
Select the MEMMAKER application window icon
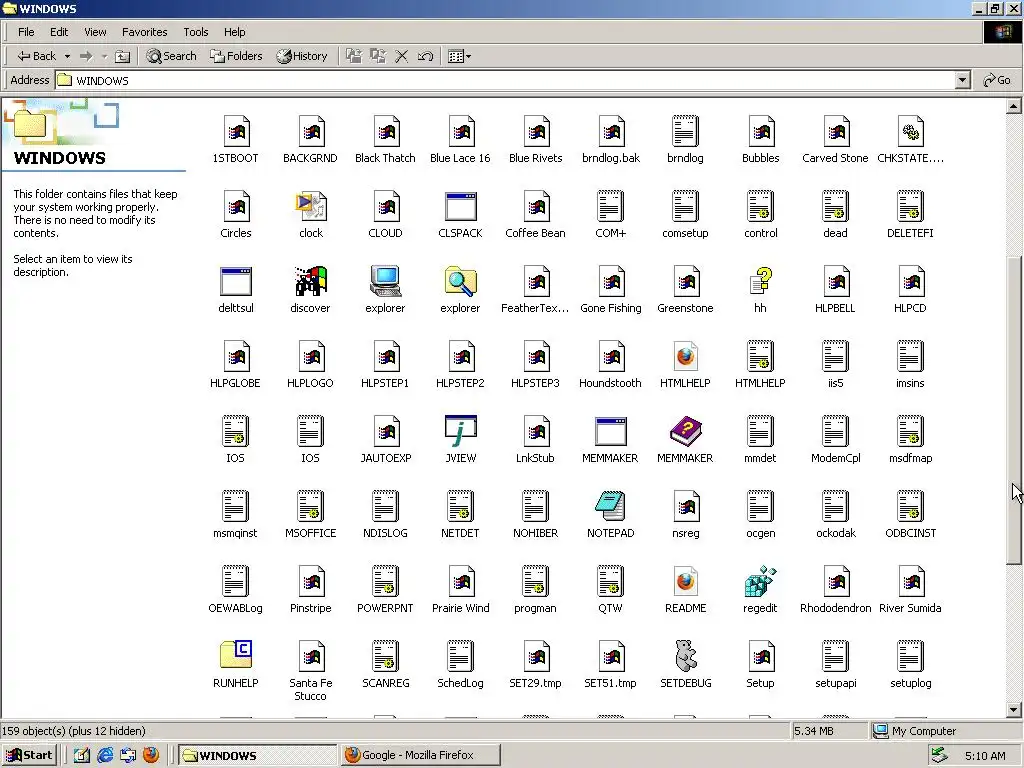(x=610, y=432)
